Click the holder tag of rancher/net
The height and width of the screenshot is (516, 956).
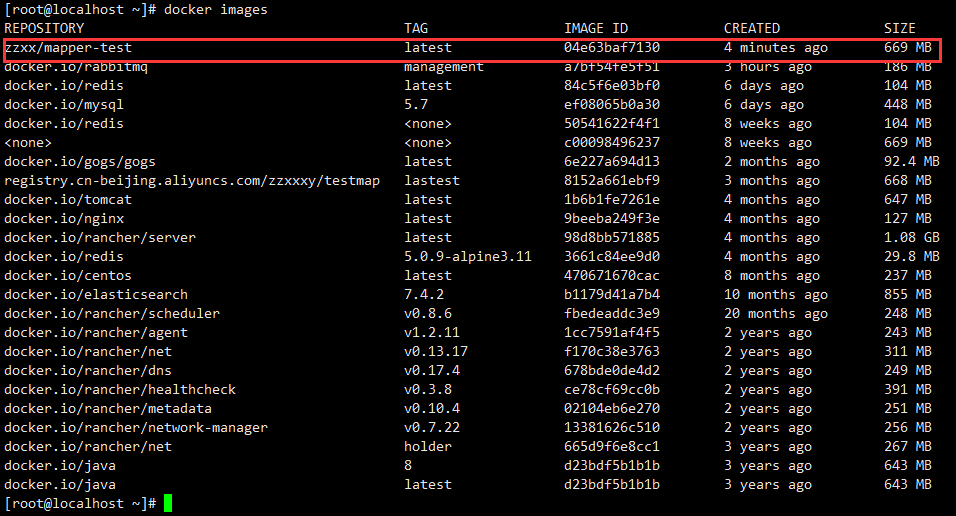tap(428, 447)
